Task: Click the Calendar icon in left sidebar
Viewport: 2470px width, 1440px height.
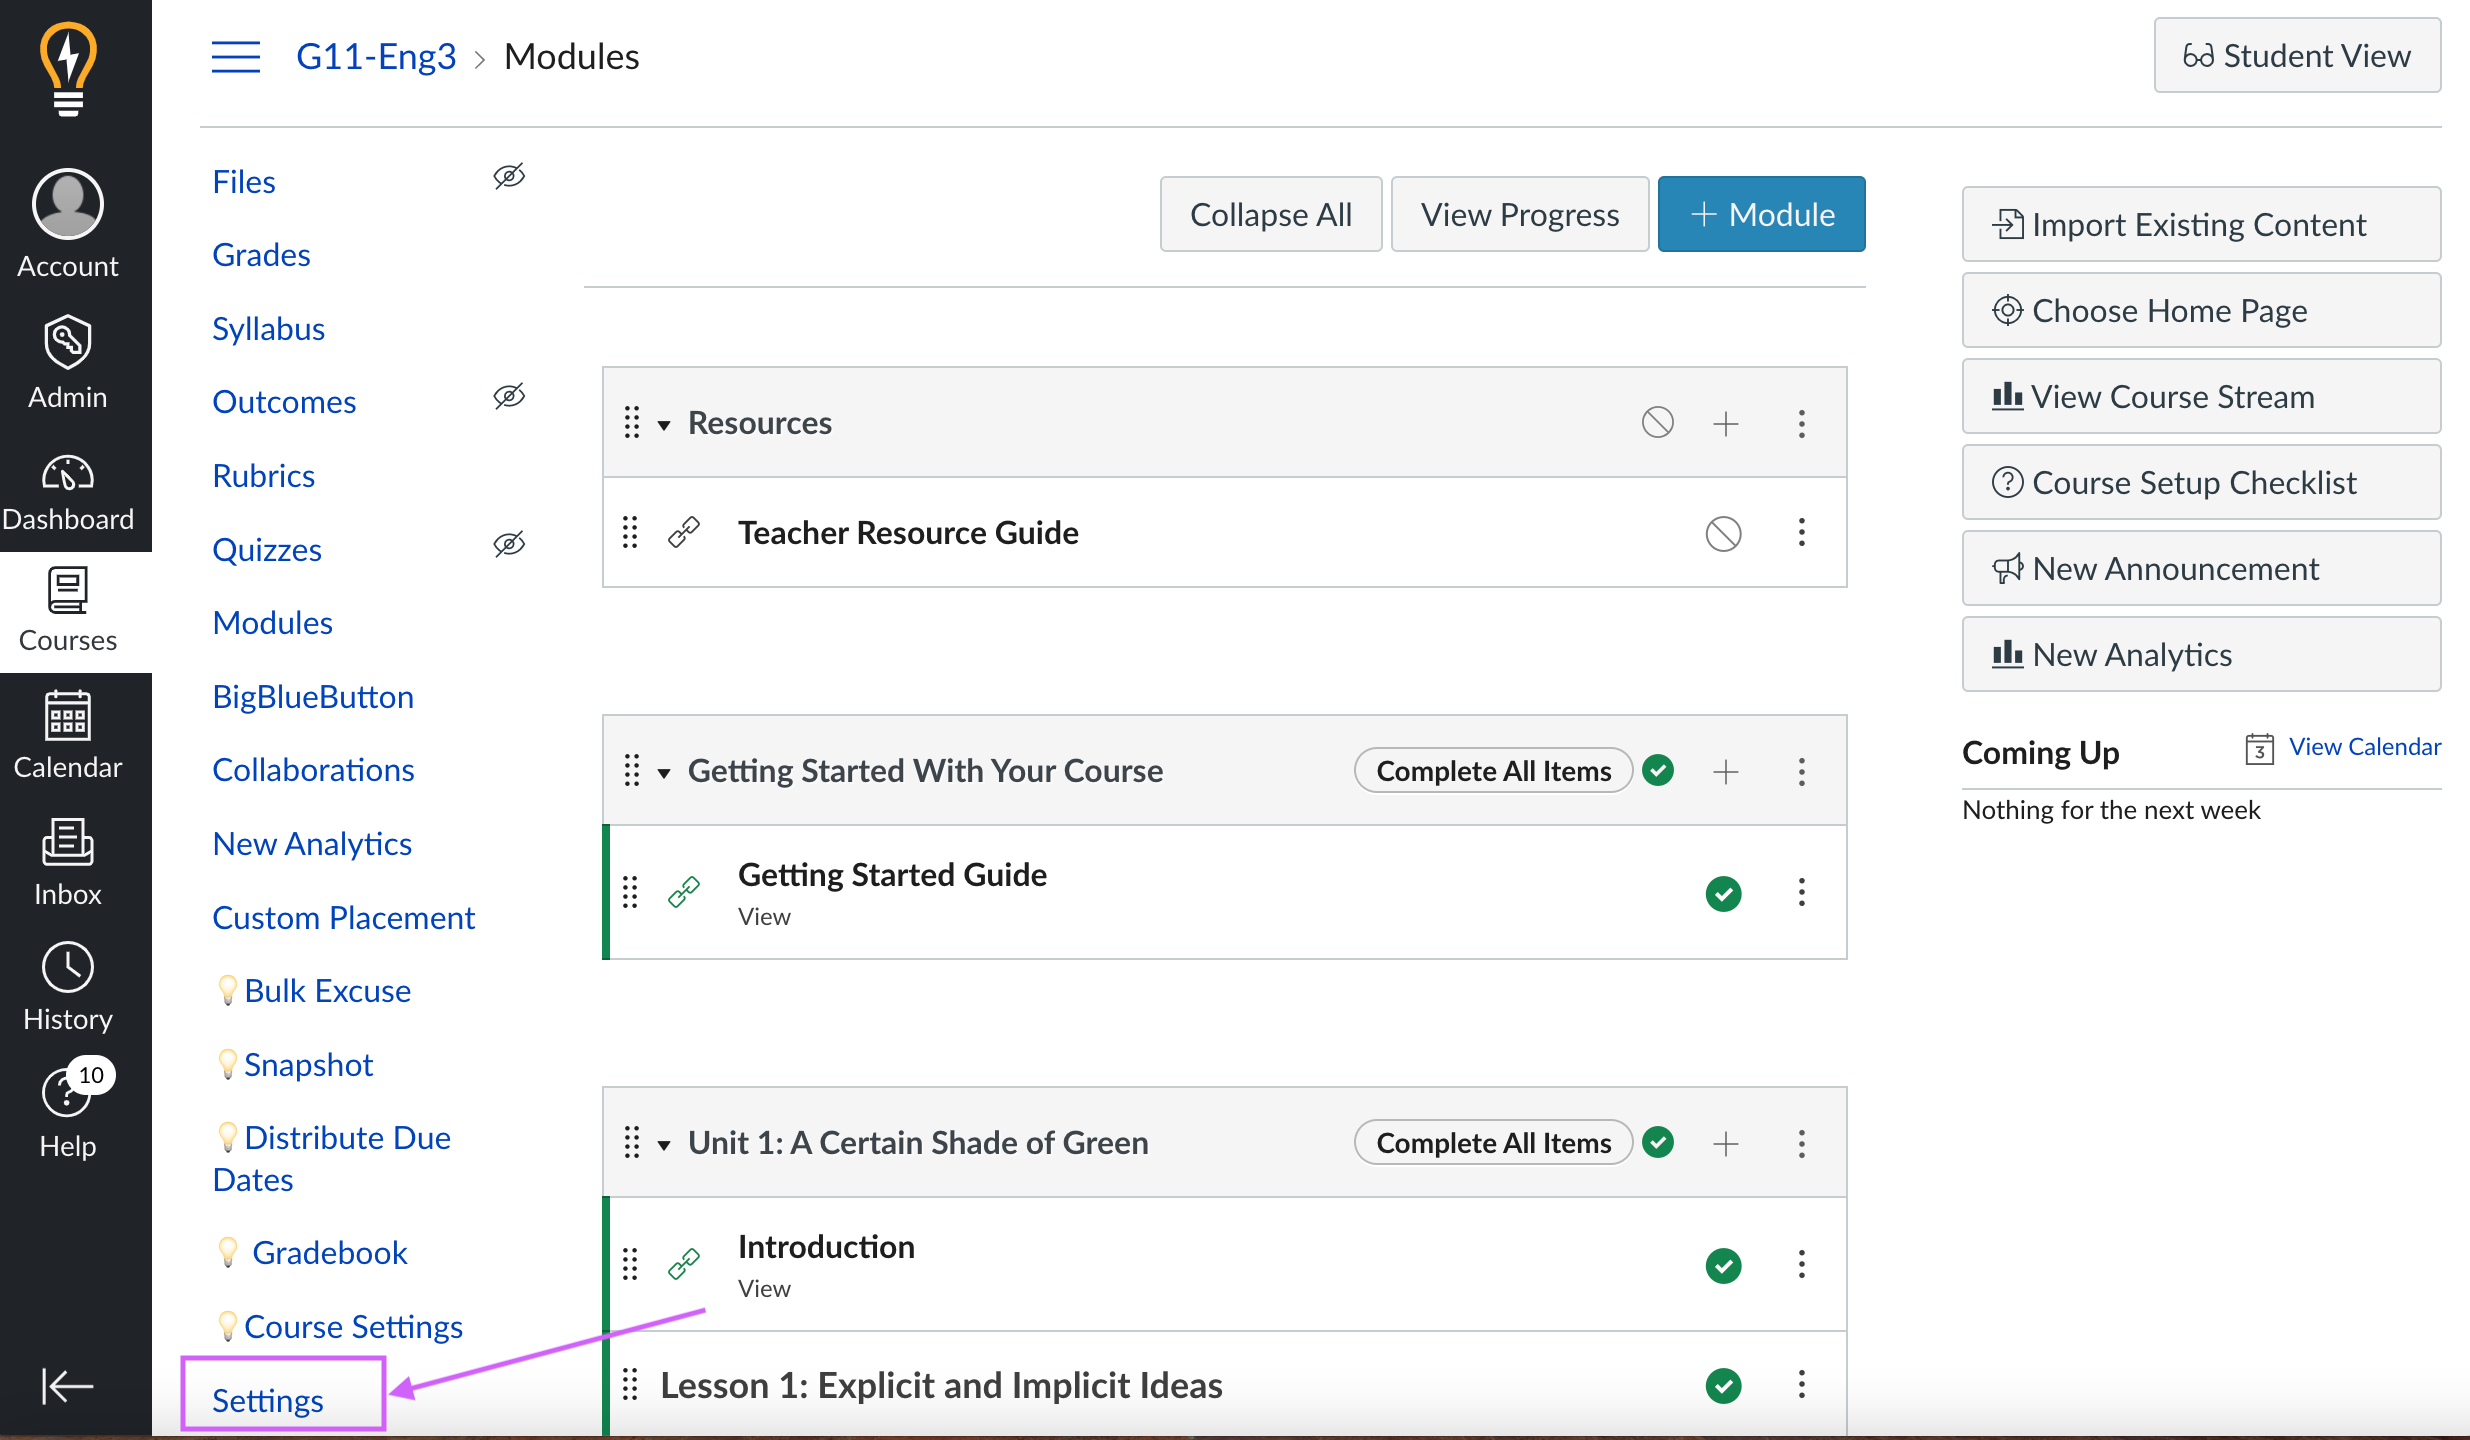Action: (x=67, y=717)
